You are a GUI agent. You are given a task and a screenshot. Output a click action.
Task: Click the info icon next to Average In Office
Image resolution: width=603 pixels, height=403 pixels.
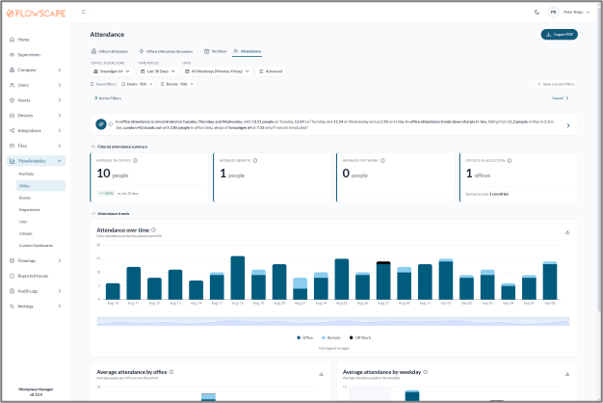pyautogui.click(x=135, y=160)
